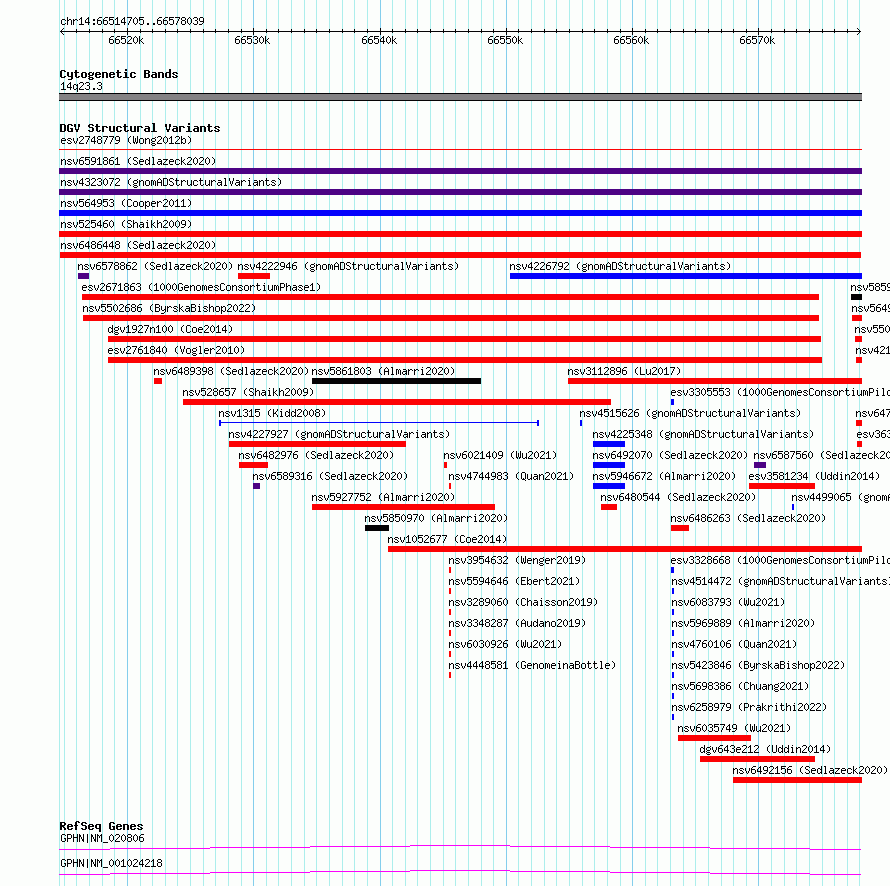
Task: Select the nsv4744983 (Quan2021) label
Action: coord(511,476)
